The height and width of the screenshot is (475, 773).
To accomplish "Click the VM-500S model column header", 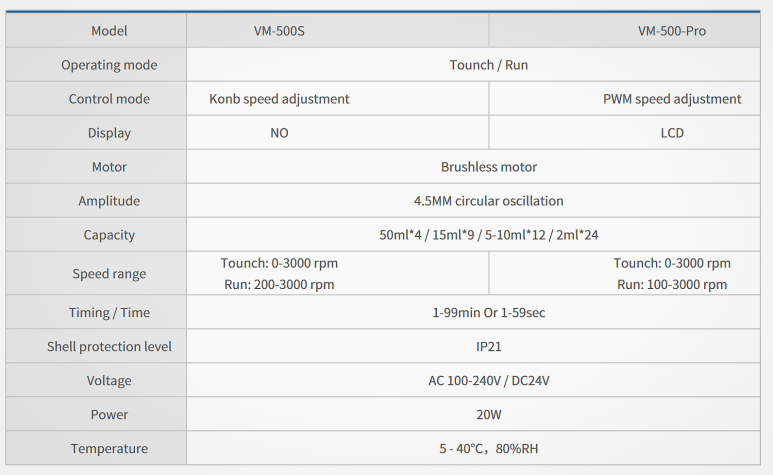I will (x=279, y=31).
